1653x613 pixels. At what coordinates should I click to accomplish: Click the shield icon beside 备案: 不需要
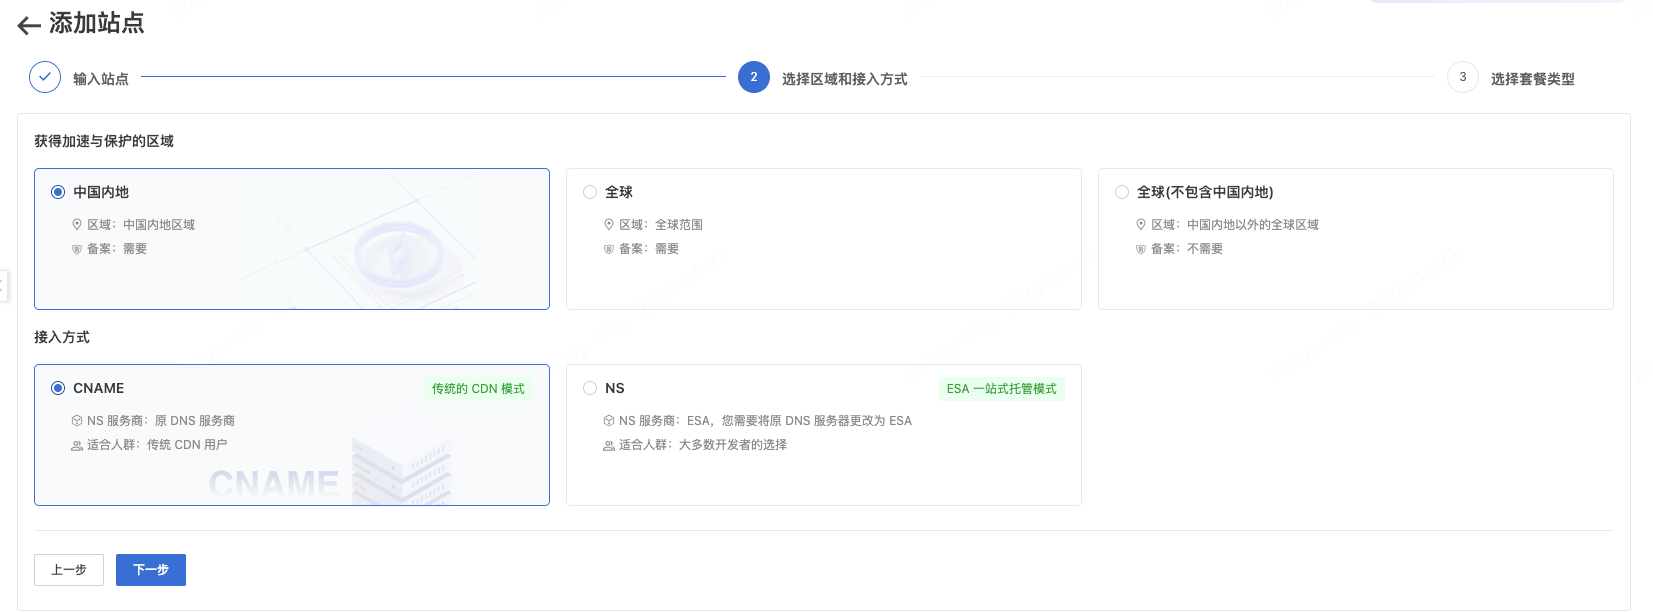click(x=1141, y=249)
